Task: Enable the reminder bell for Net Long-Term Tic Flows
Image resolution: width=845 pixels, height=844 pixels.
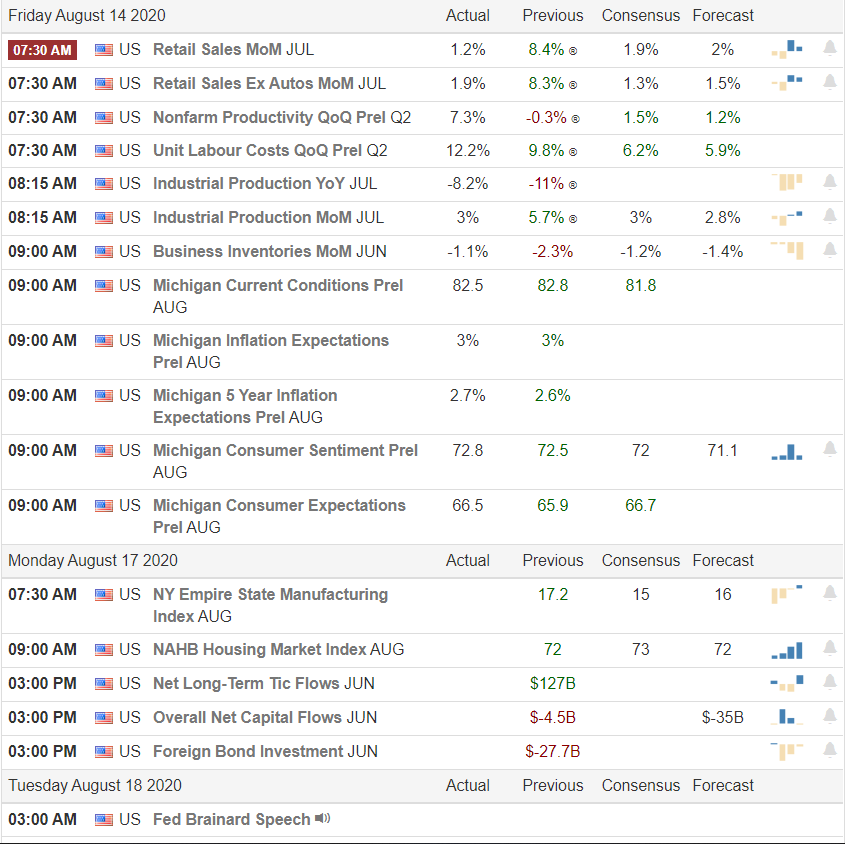Action: [830, 683]
